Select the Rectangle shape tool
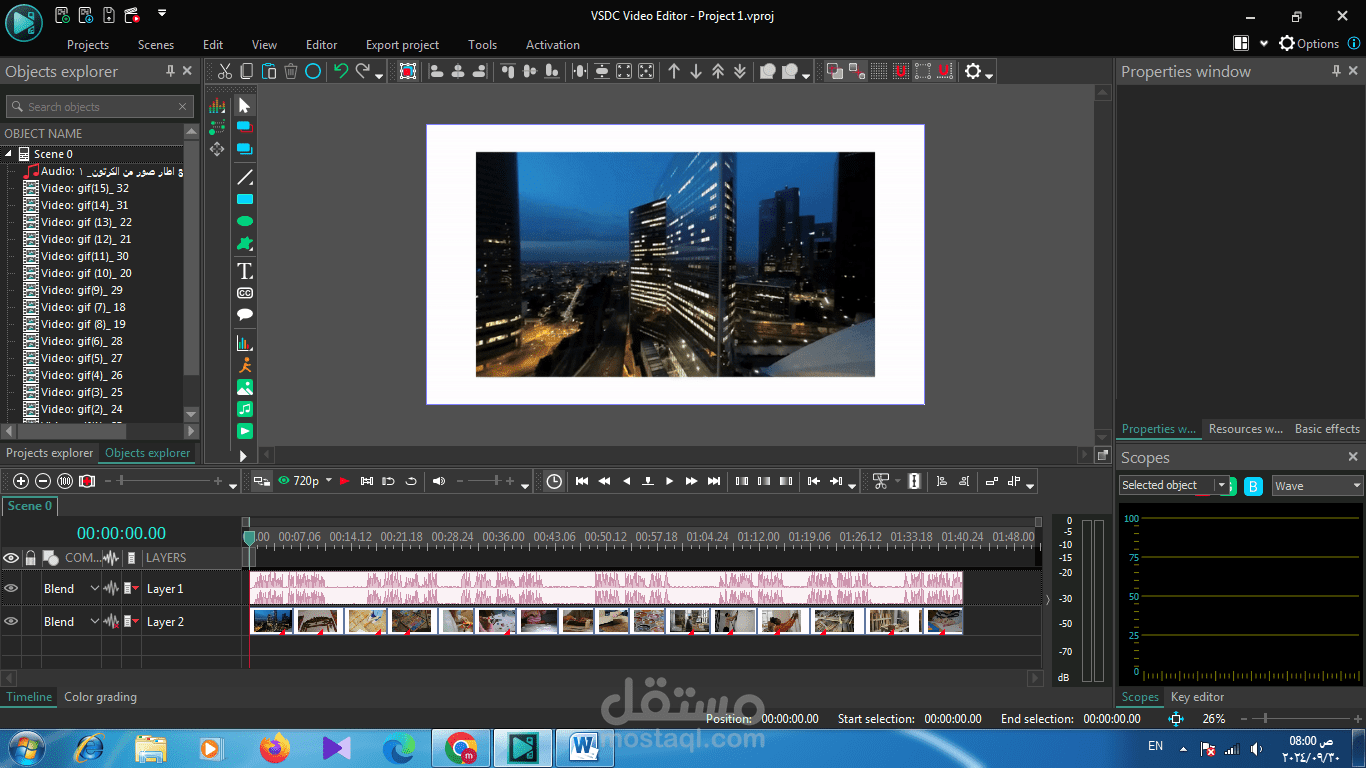This screenshot has width=1366, height=768. (x=245, y=200)
